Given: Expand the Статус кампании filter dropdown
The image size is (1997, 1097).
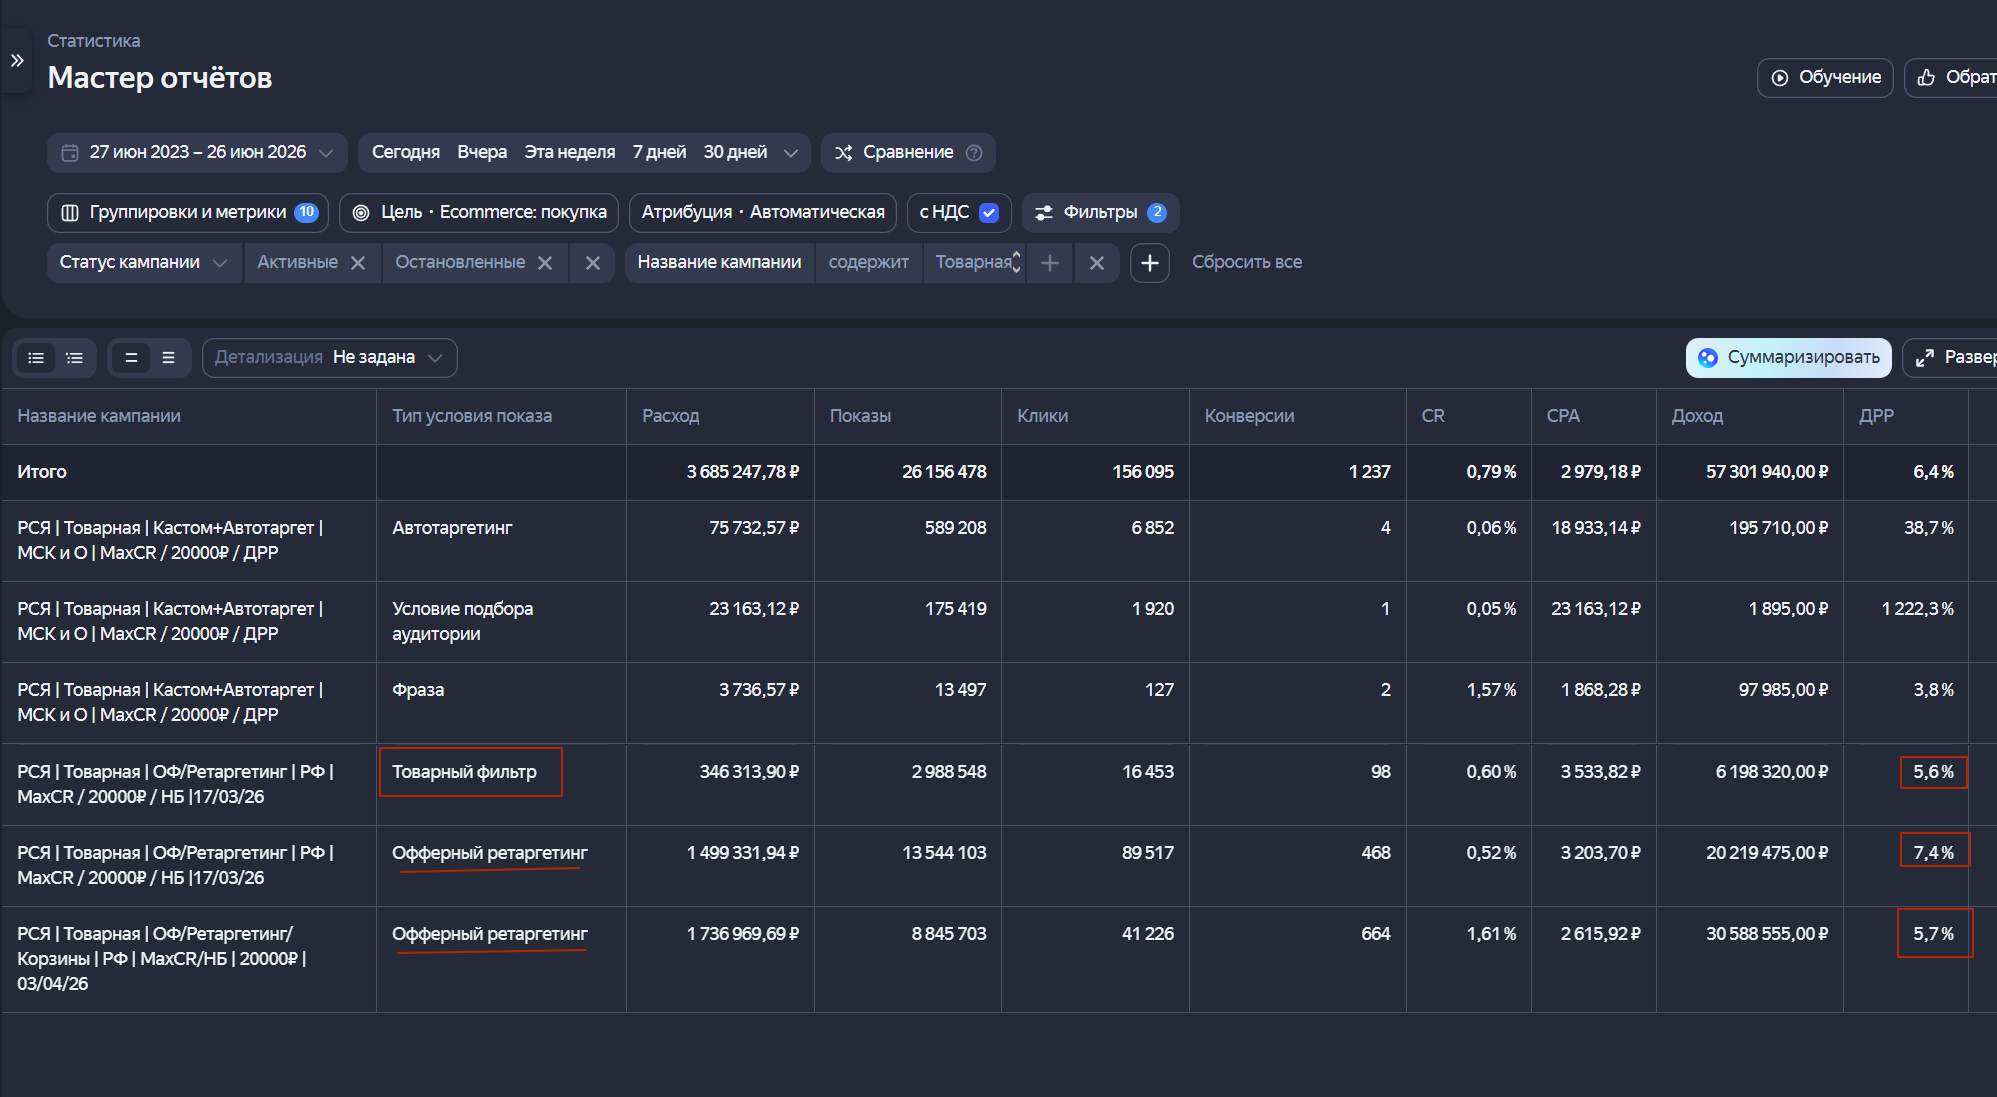Looking at the screenshot, I should (143, 262).
